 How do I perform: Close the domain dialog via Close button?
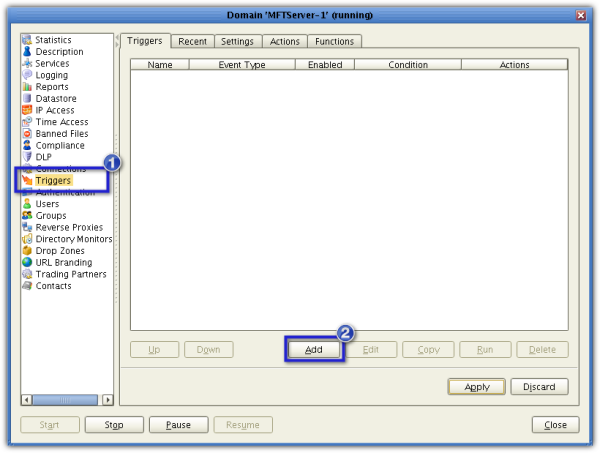(x=555, y=425)
